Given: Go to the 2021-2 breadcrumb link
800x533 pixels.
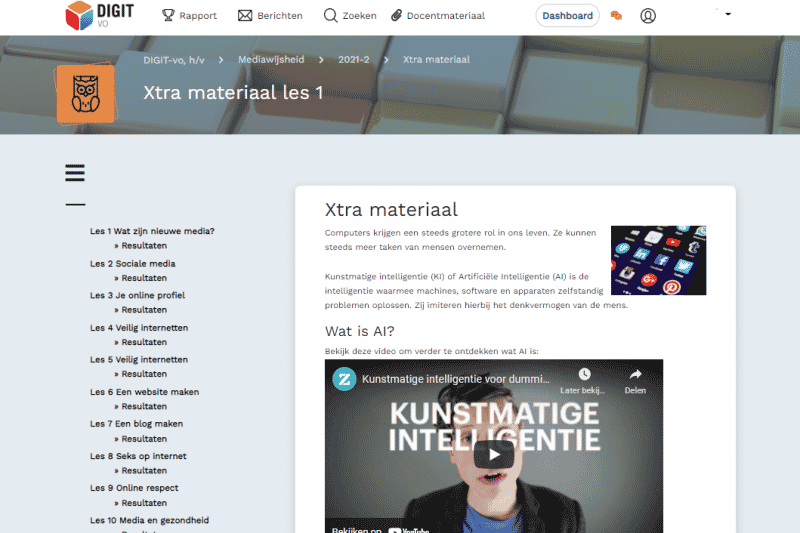Looking at the screenshot, I should pos(353,60).
